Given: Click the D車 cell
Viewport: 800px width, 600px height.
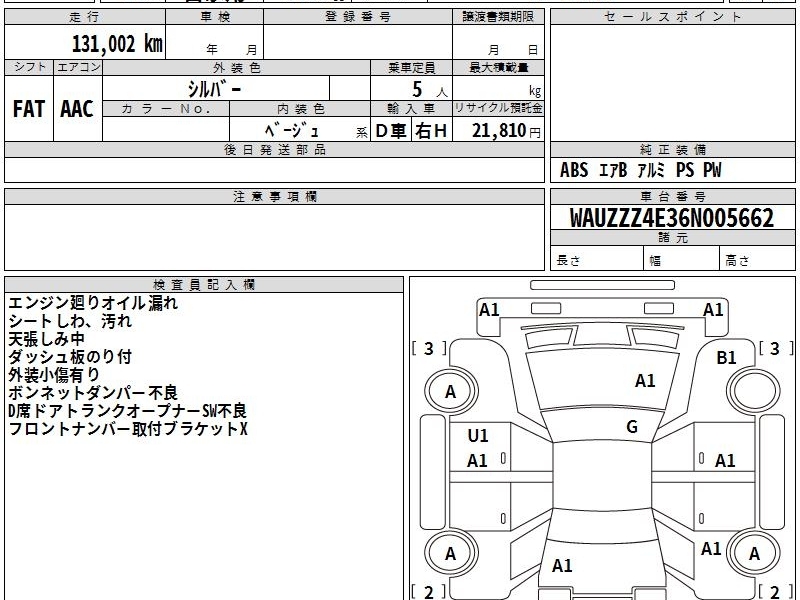Looking at the screenshot, I should coord(391,131).
